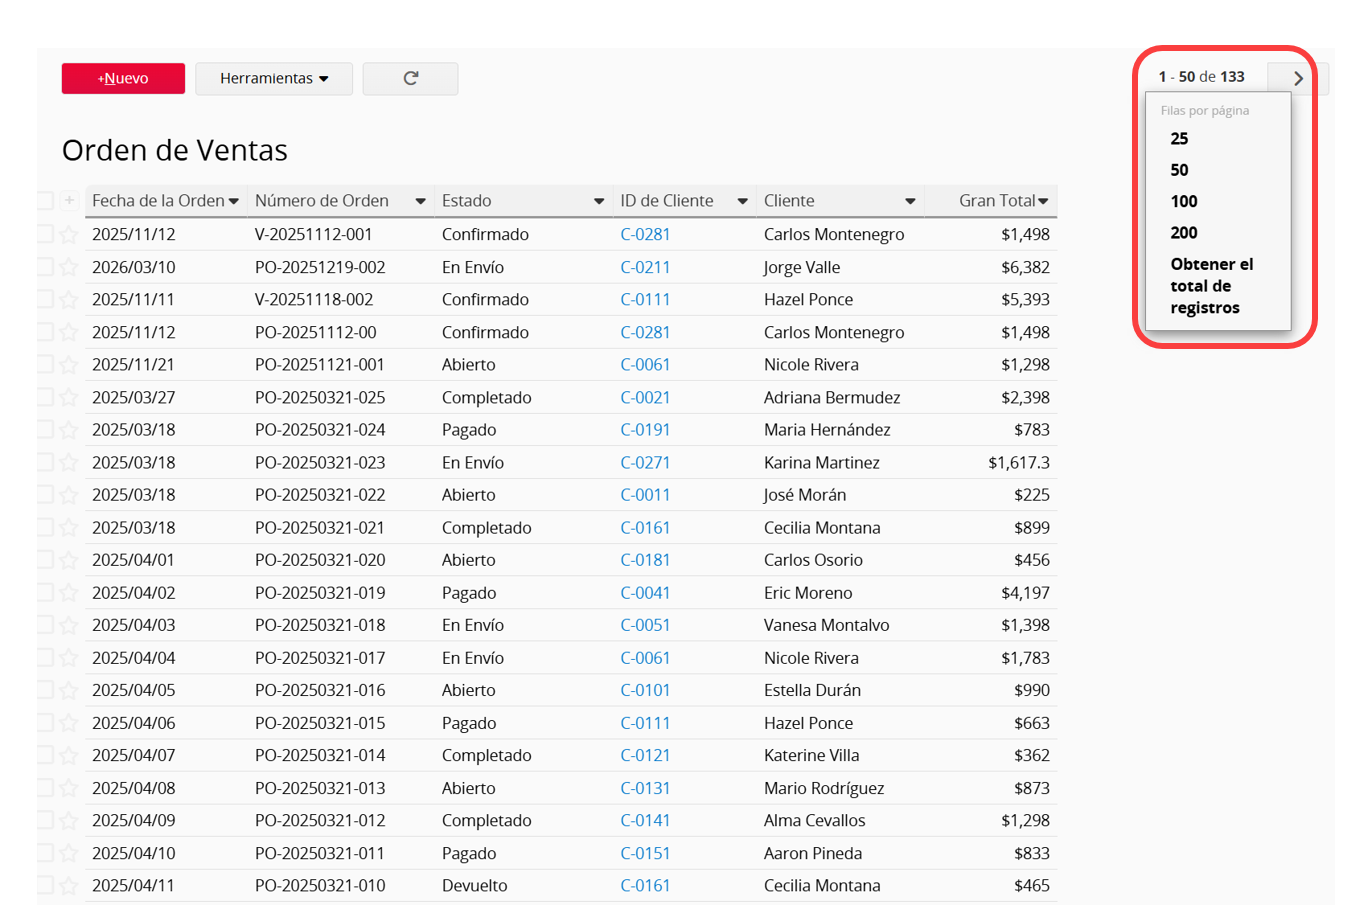Click the +Nuevo button

point(123,78)
